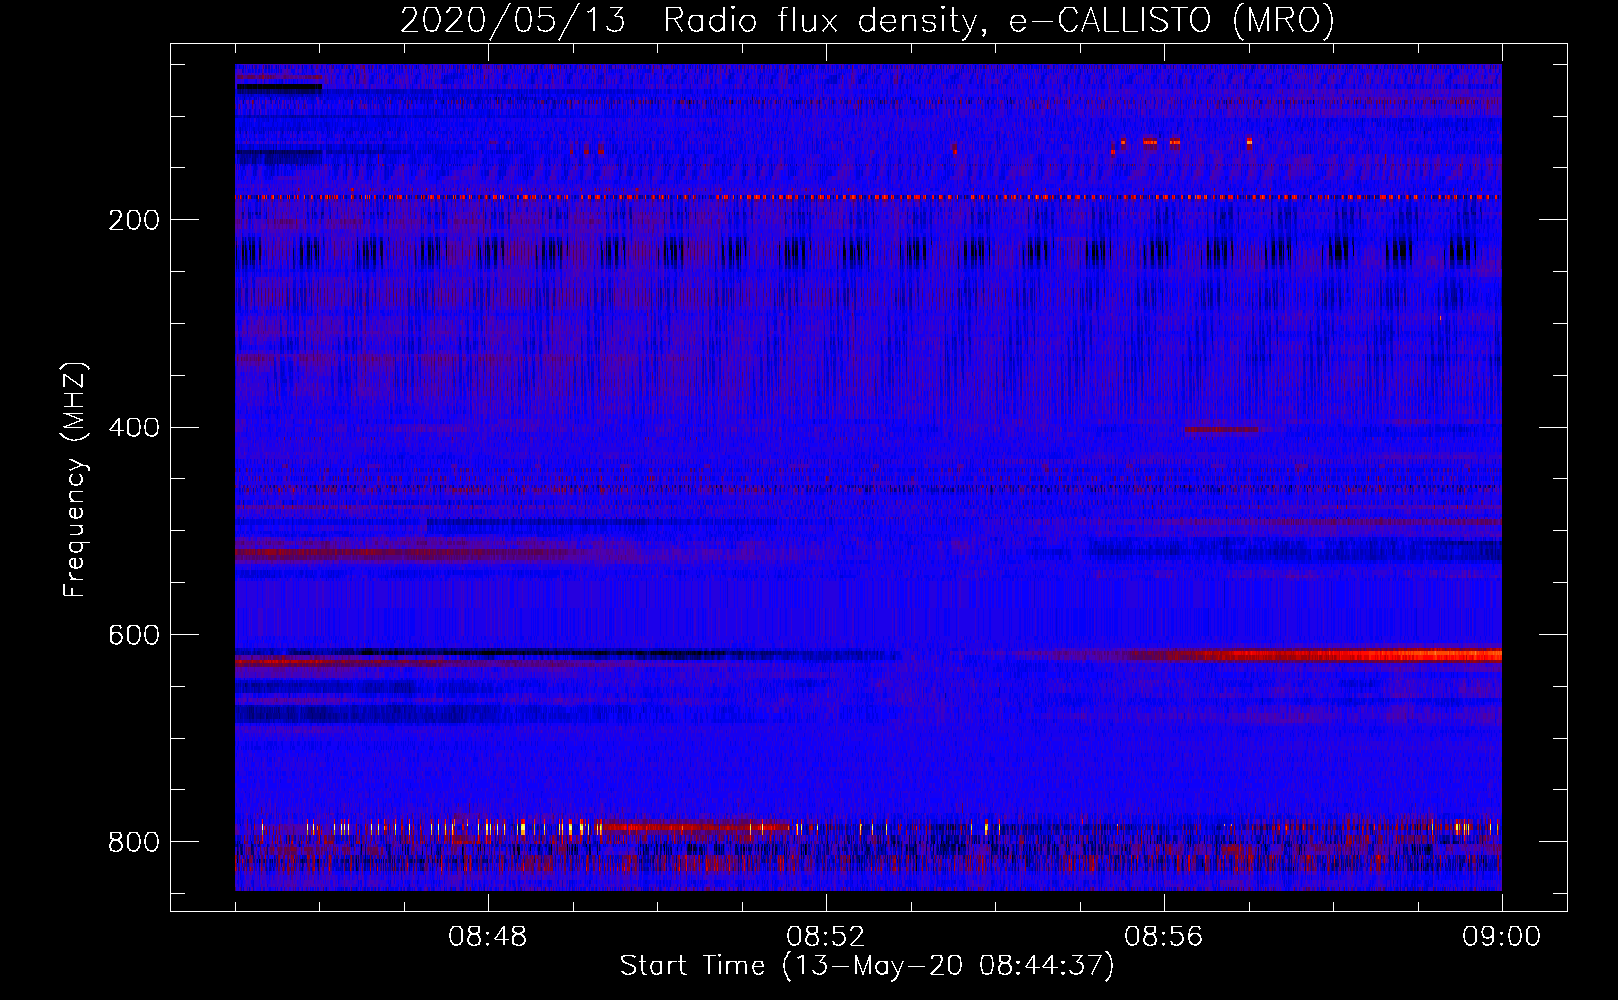Click the 200 MHz tick label
This screenshot has height=1000, width=1618.
pos(134,220)
